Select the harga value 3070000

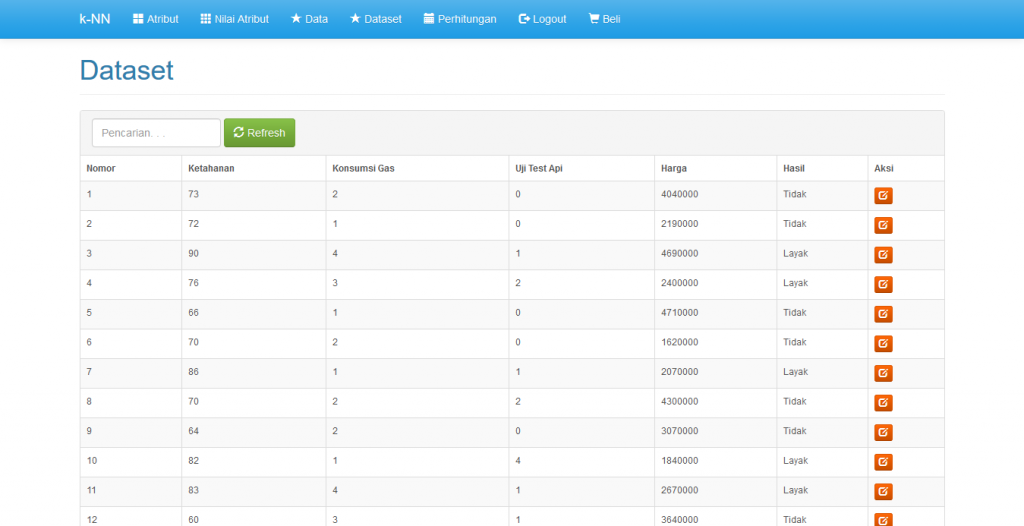pos(679,431)
